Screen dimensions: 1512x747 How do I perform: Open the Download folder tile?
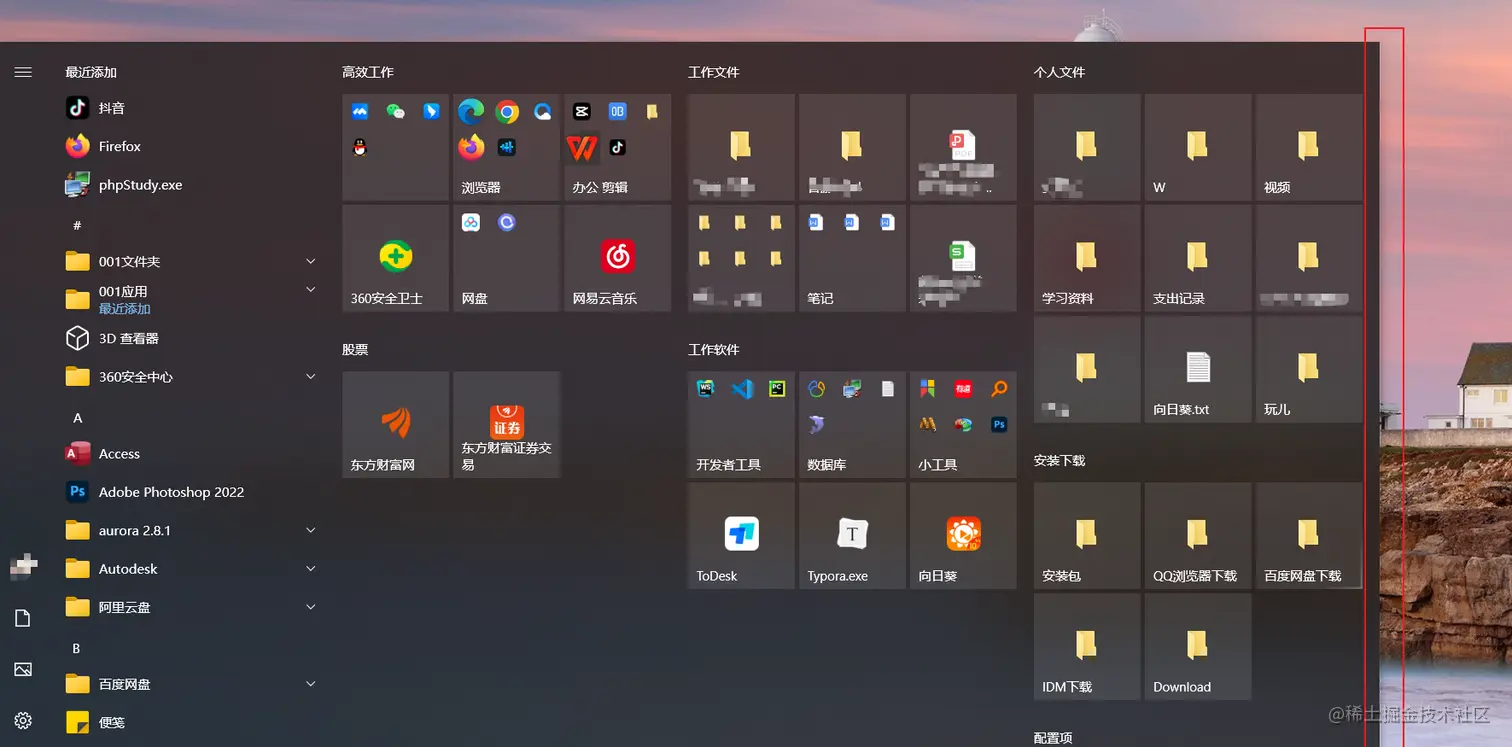pos(1198,647)
